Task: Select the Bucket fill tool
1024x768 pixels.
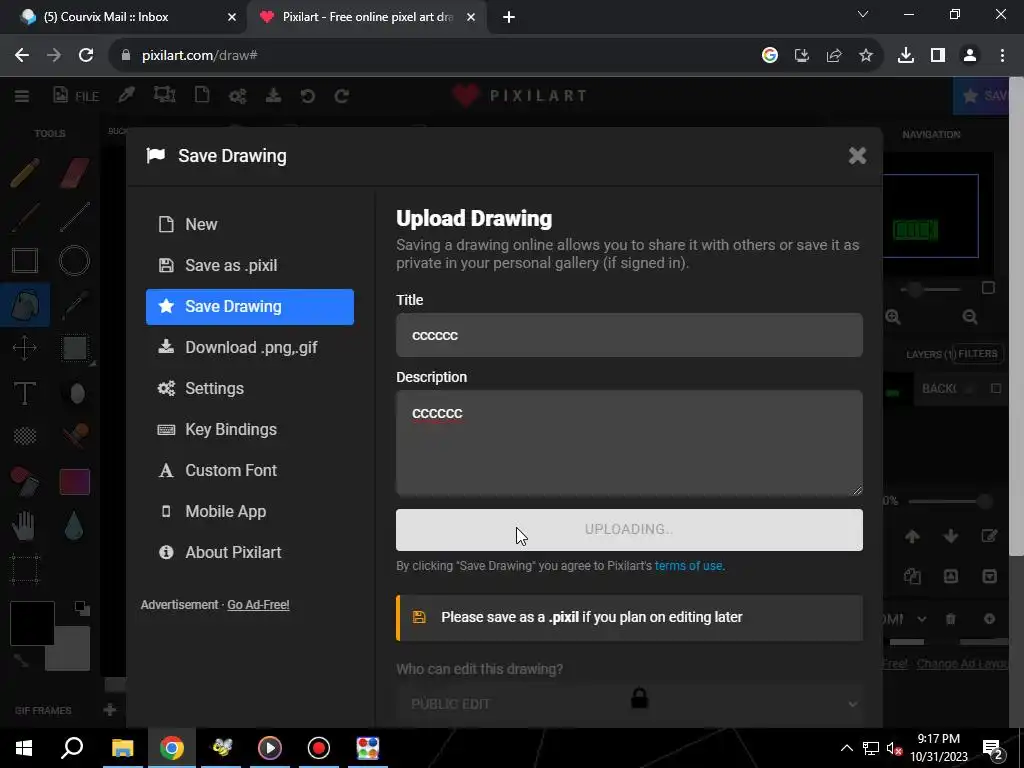Action: click(x=25, y=304)
